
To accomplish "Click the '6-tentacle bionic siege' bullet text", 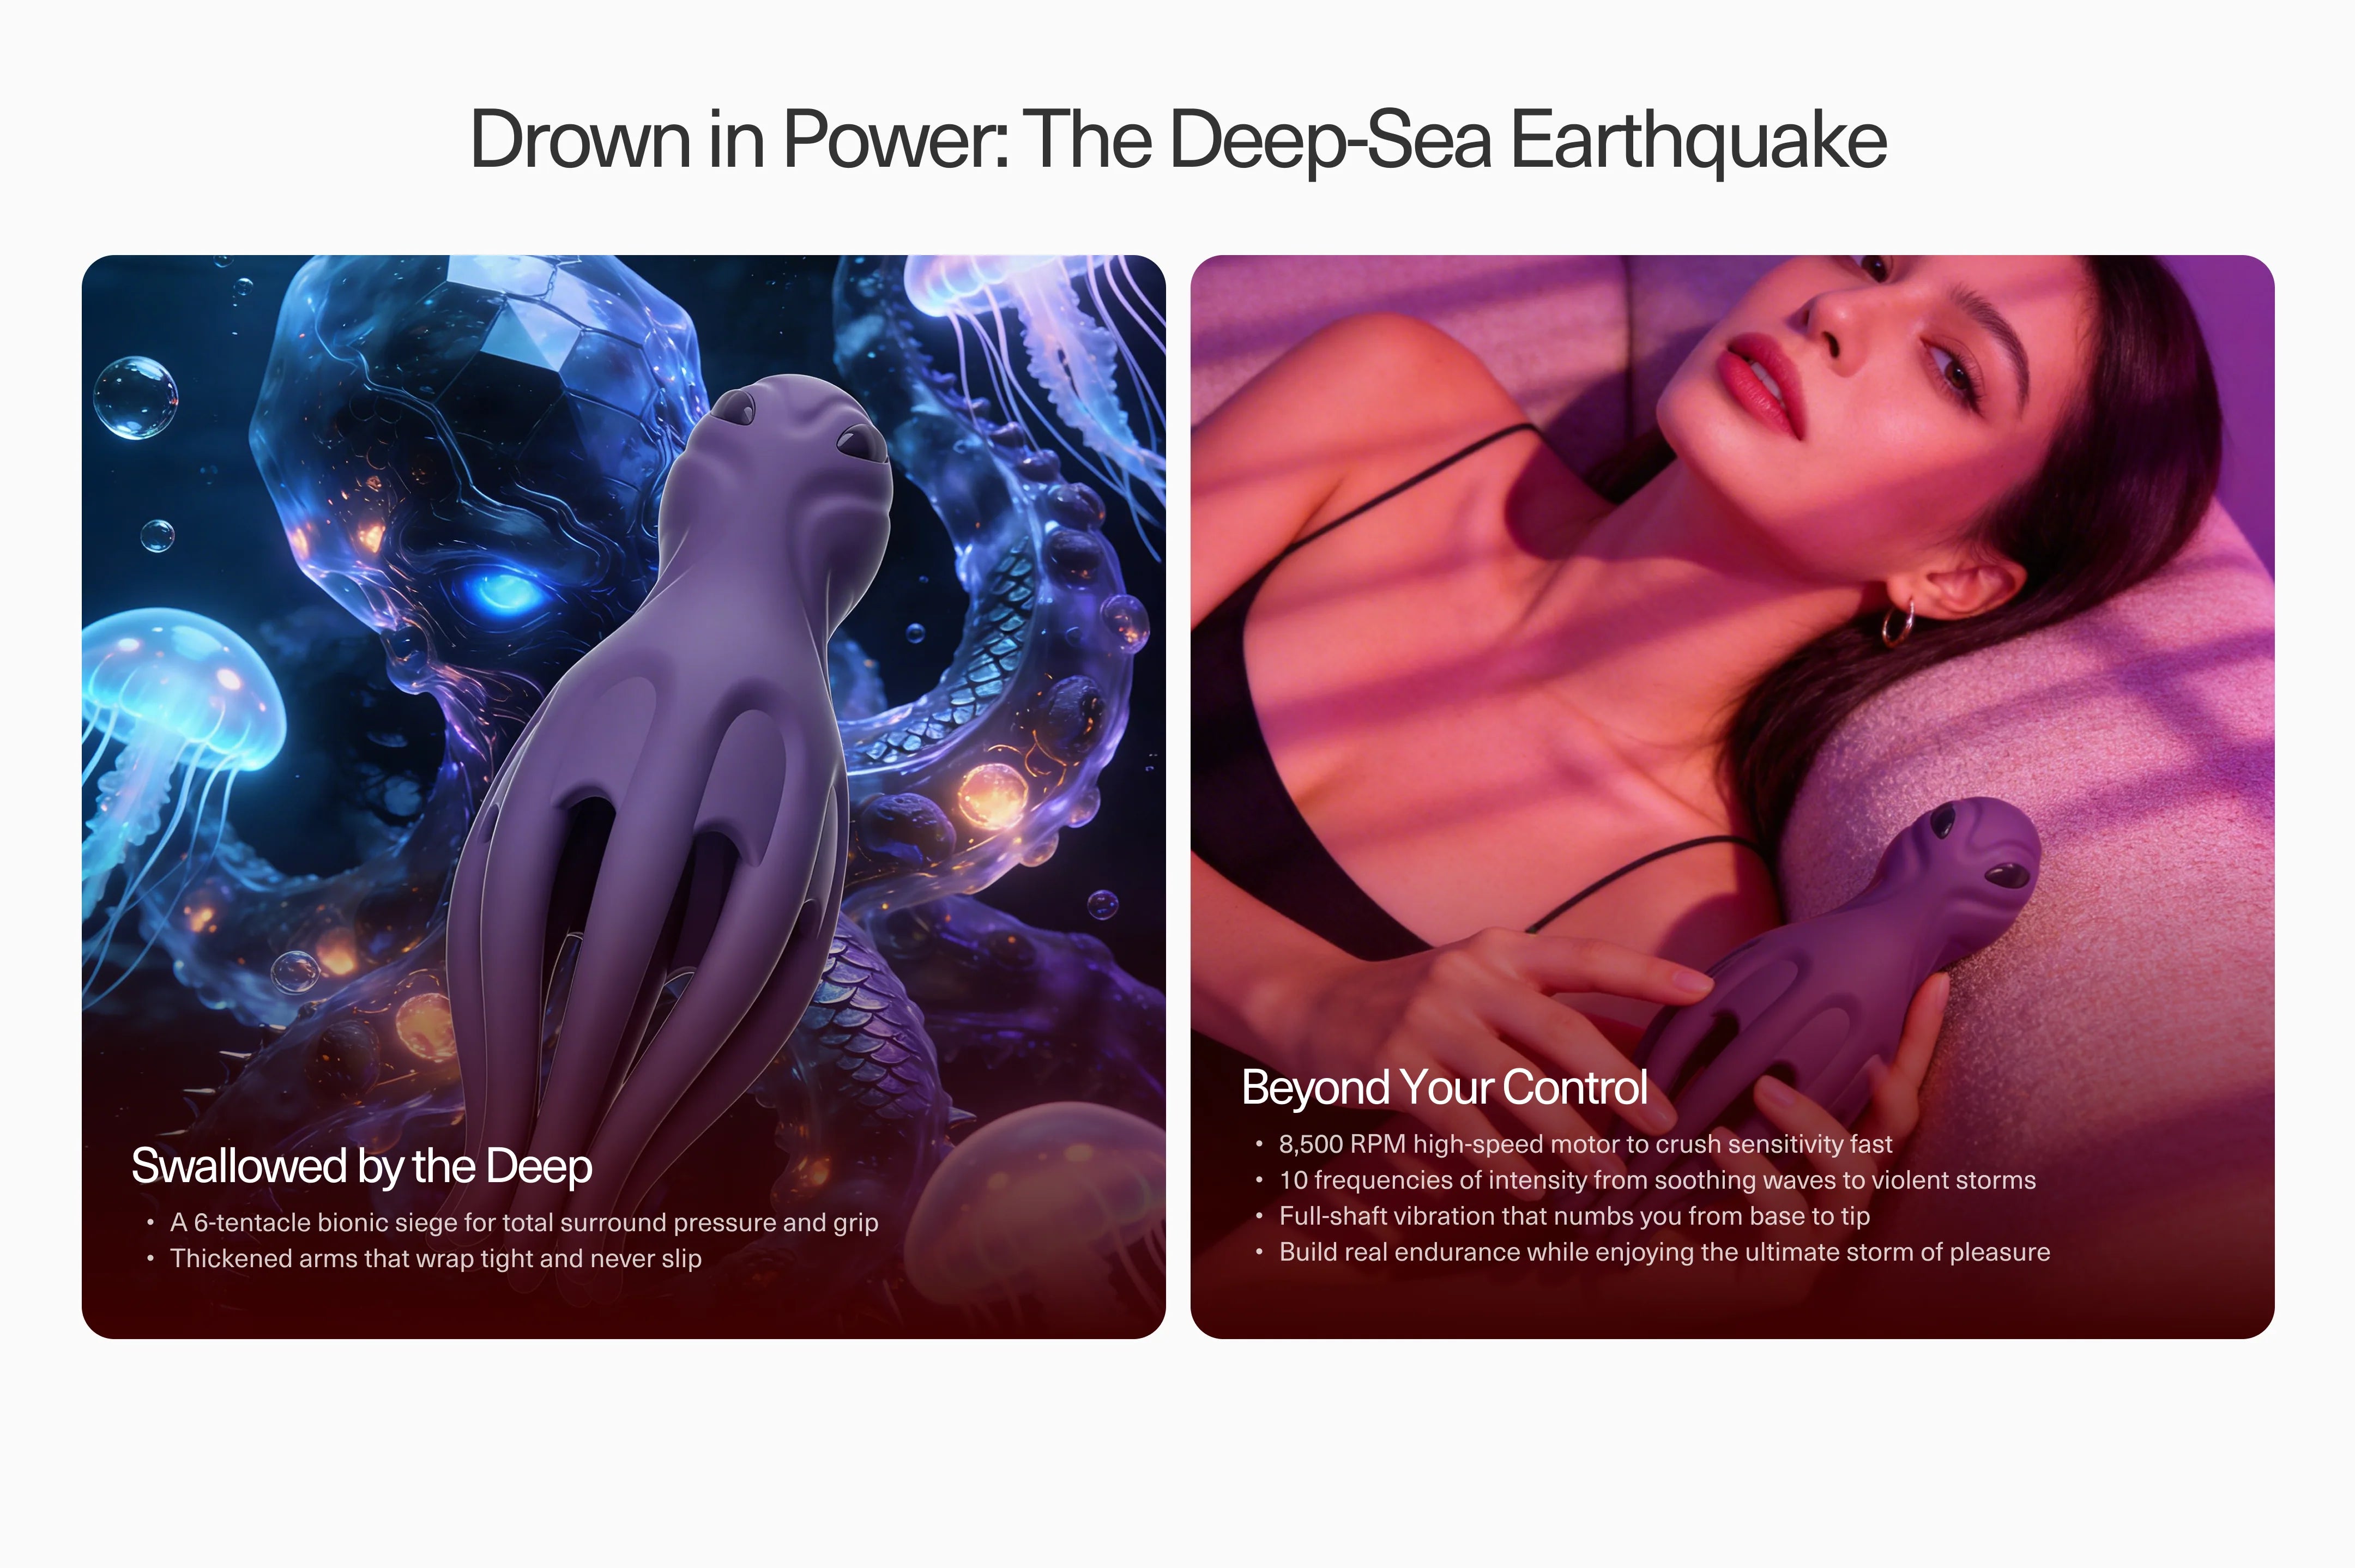I will coord(524,1222).
